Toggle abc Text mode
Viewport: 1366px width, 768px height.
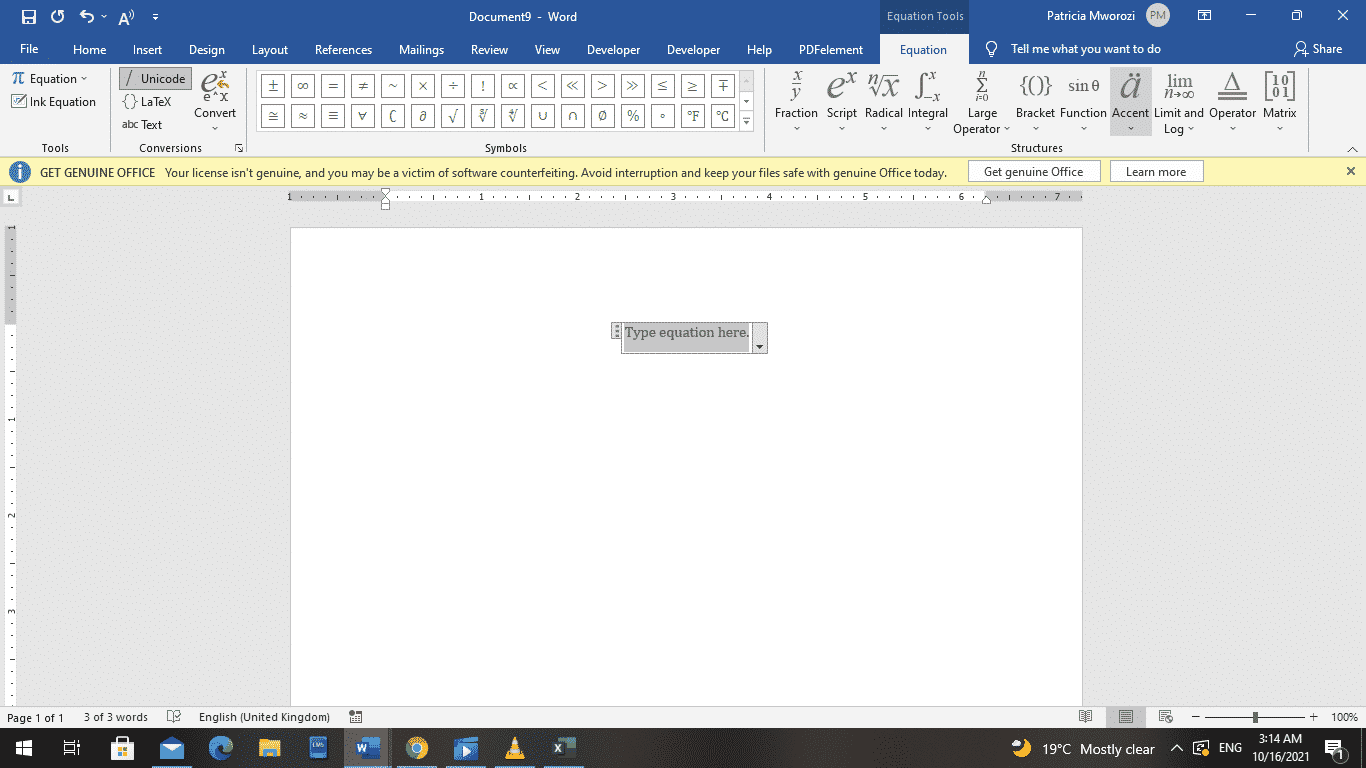click(x=145, y=124)
